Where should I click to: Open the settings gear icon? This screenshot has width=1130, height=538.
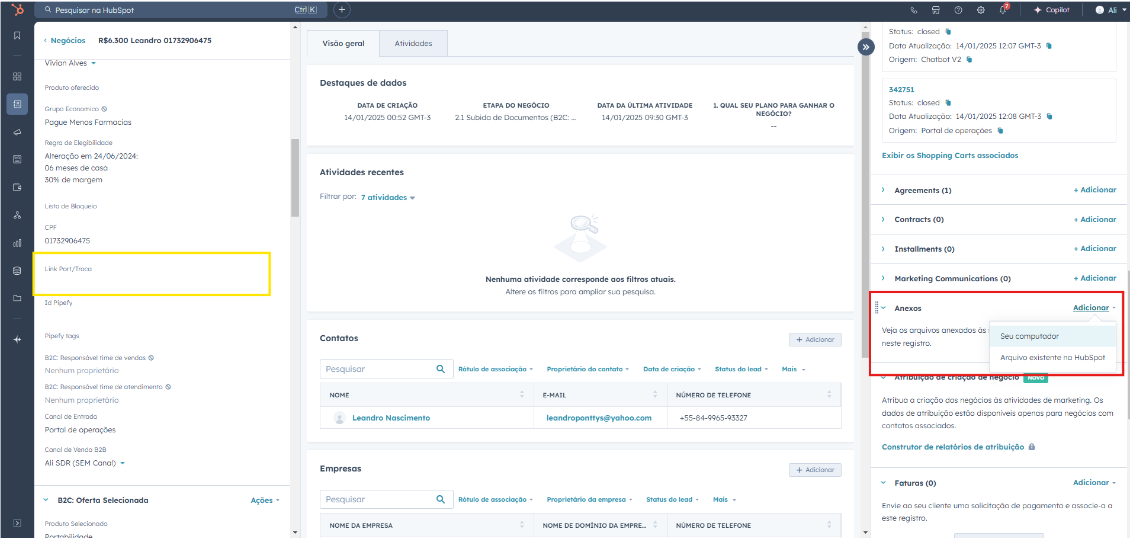tap(982, 9)
